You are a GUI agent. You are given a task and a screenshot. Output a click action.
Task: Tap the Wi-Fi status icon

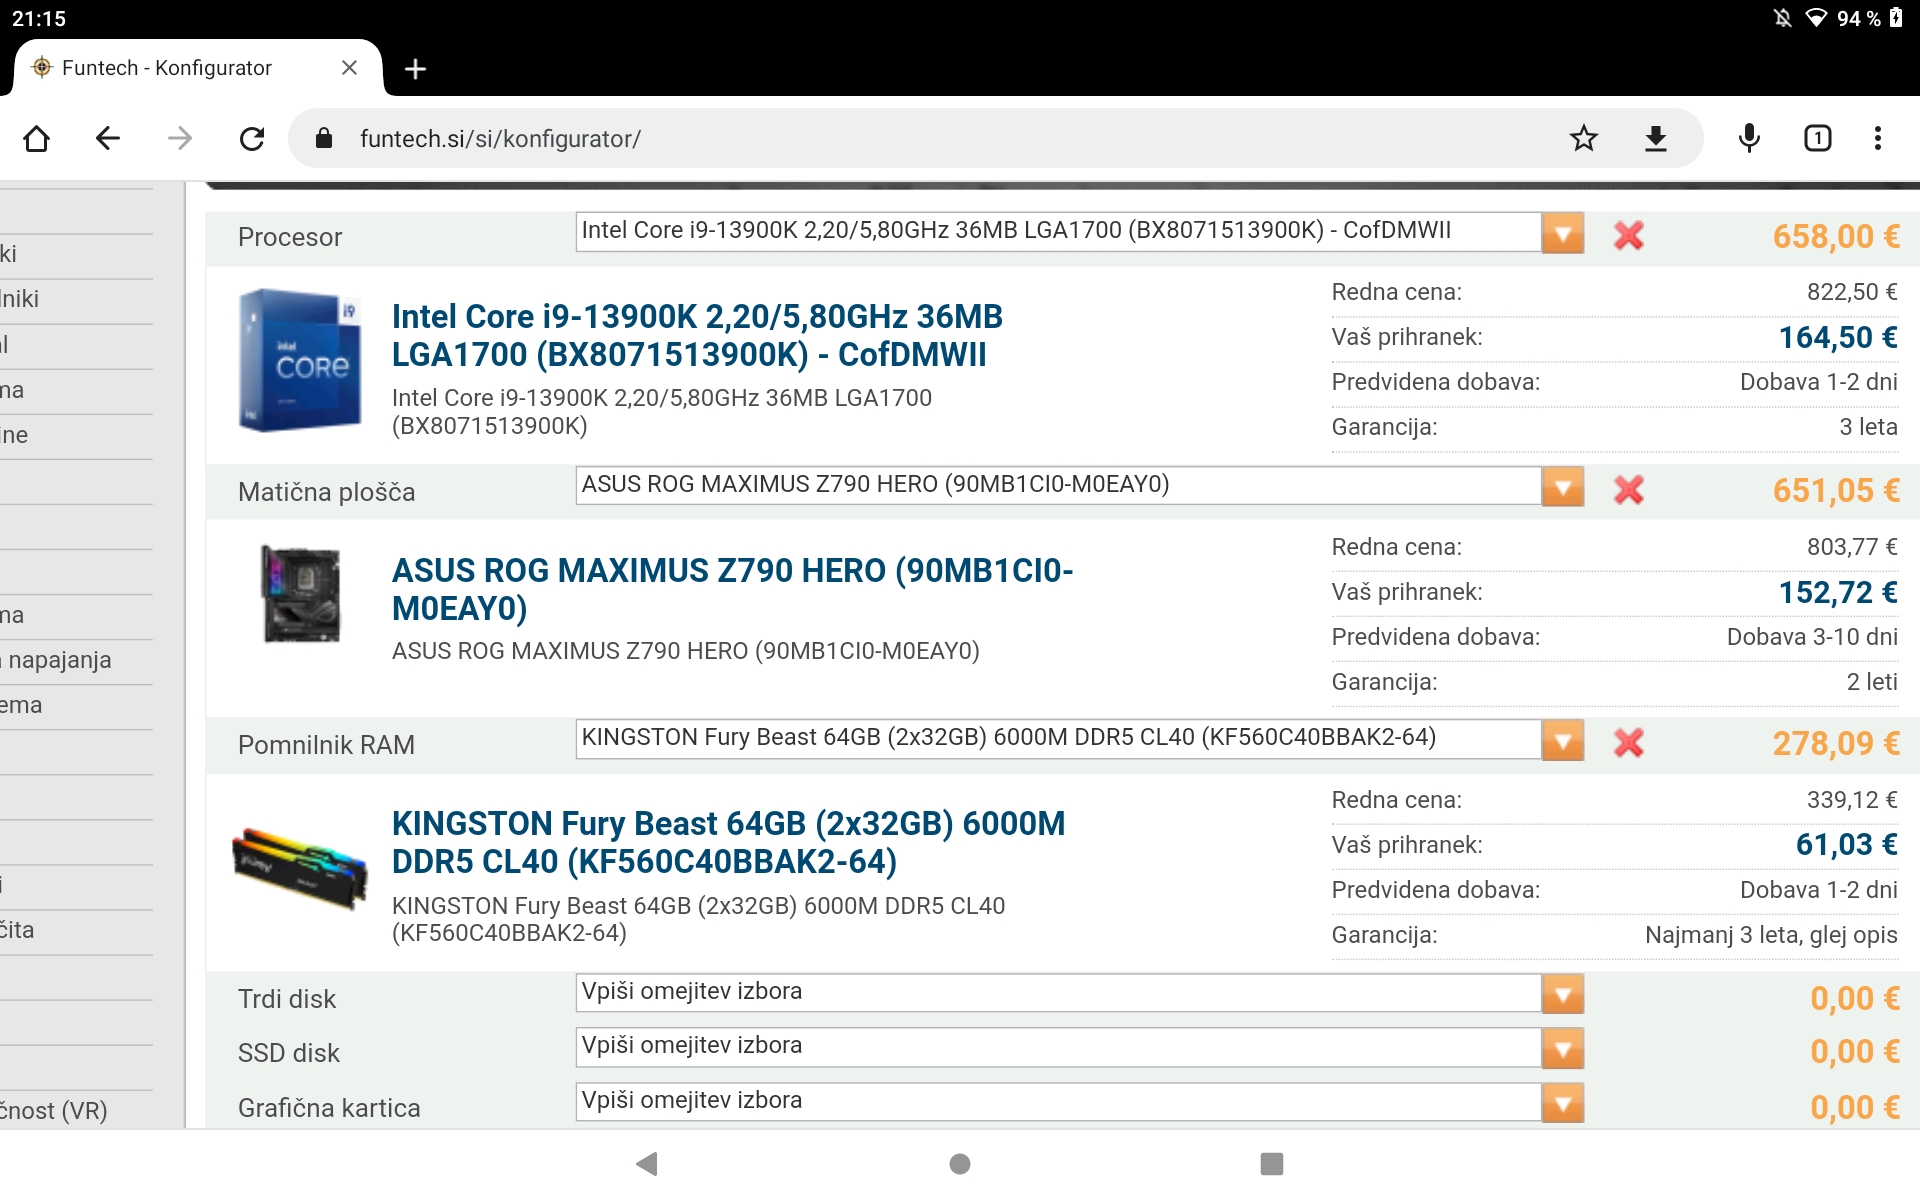coord(1816,18)
